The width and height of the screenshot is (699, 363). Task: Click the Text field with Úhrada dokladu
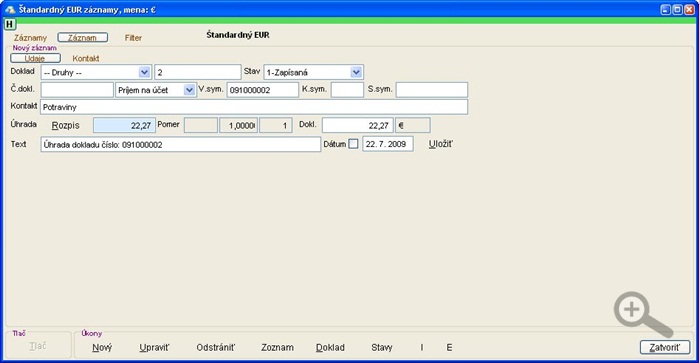pos(181,144)
